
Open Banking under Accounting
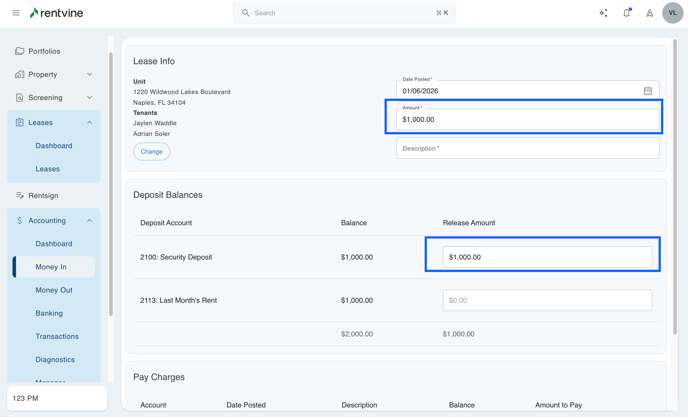coord(49,313)
